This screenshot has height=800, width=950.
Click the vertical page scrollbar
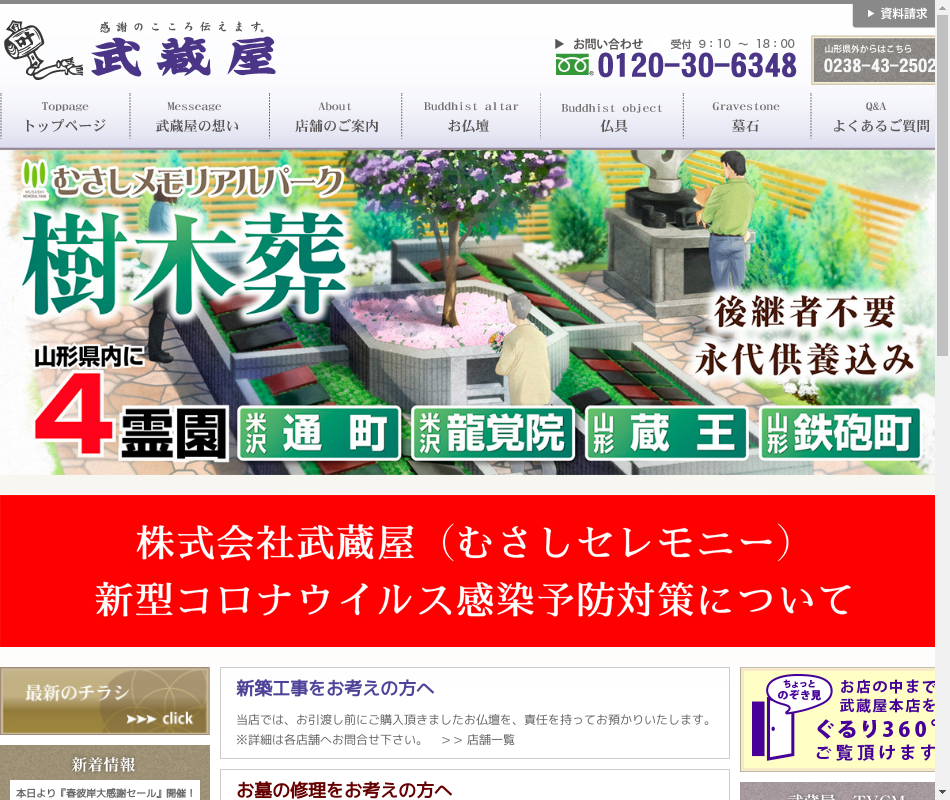(x=942, y=200)
